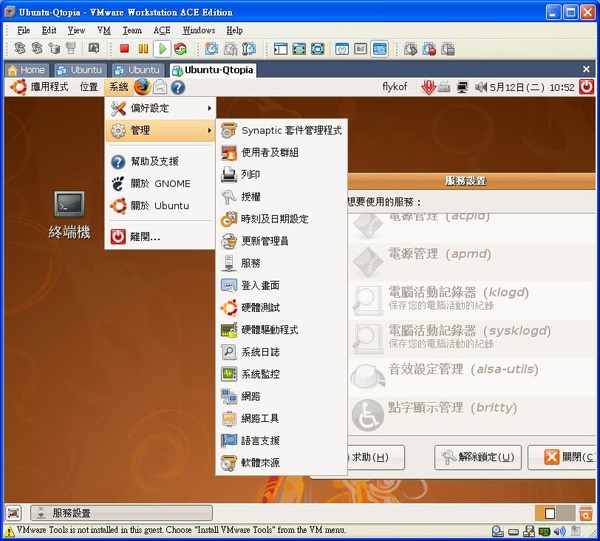600x541 pixels.
Task: Click the Ubuntu logo on 應用程式 menu
Action: click(x=18, y=87)
